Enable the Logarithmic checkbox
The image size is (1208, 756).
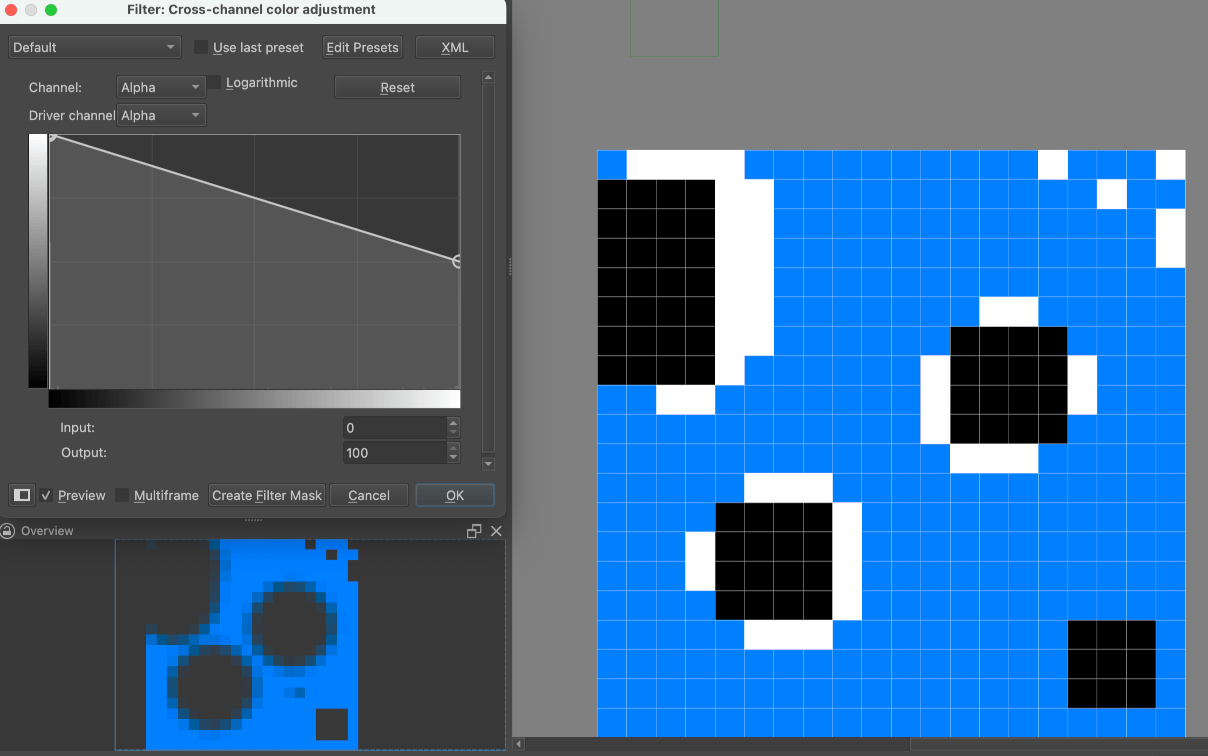click(x=214, y=83)
